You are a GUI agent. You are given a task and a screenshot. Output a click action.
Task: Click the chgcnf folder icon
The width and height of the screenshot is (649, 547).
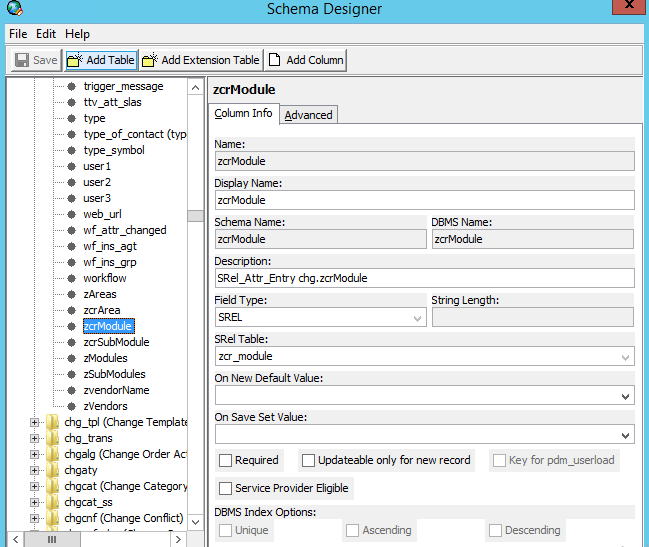click(x=52, y=518)
